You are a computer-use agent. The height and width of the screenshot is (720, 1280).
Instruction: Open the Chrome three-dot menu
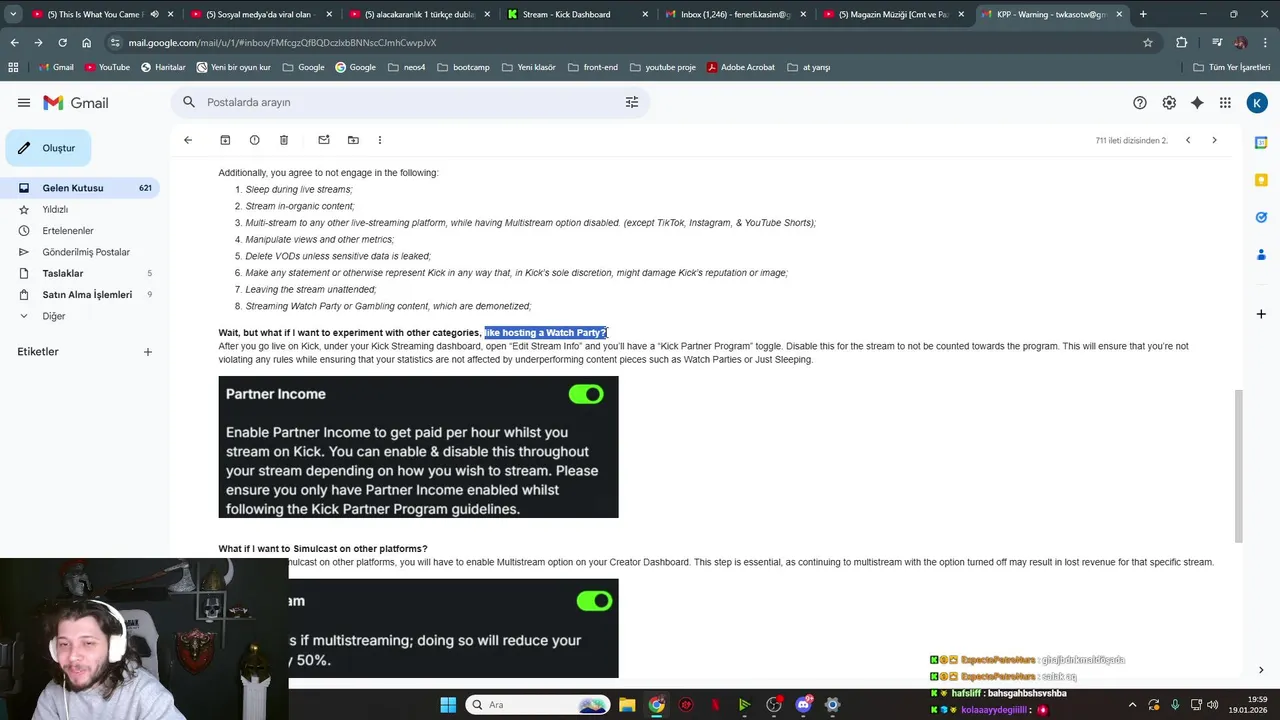1263,43
